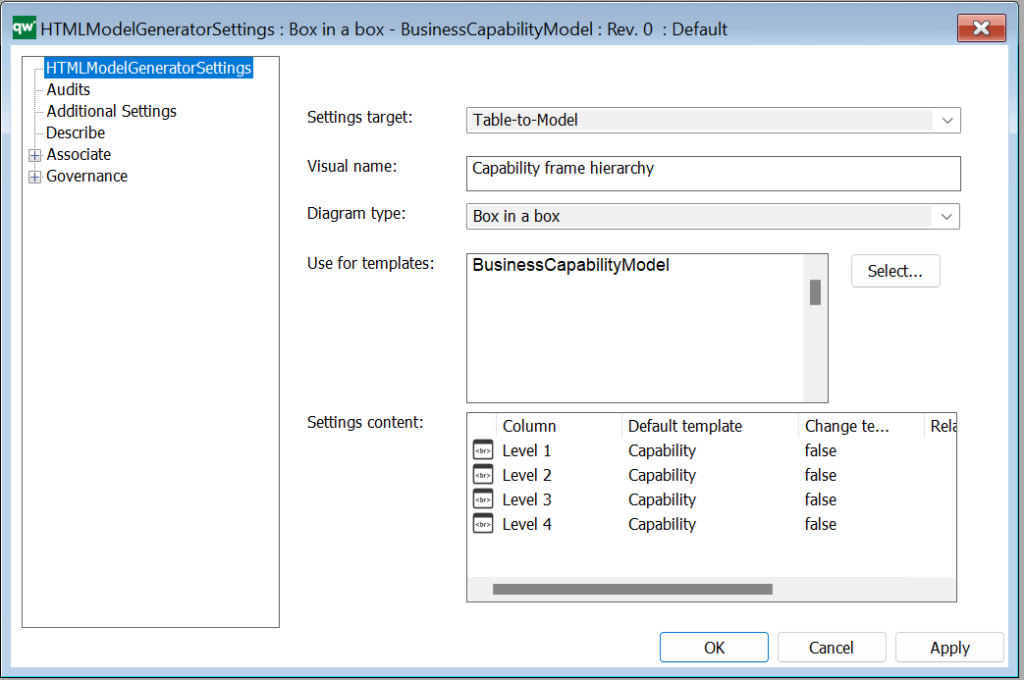The height and width of the screenshot is (680, 1024).
Task: Expand the Associate tree node
Action: click(35, 154)
